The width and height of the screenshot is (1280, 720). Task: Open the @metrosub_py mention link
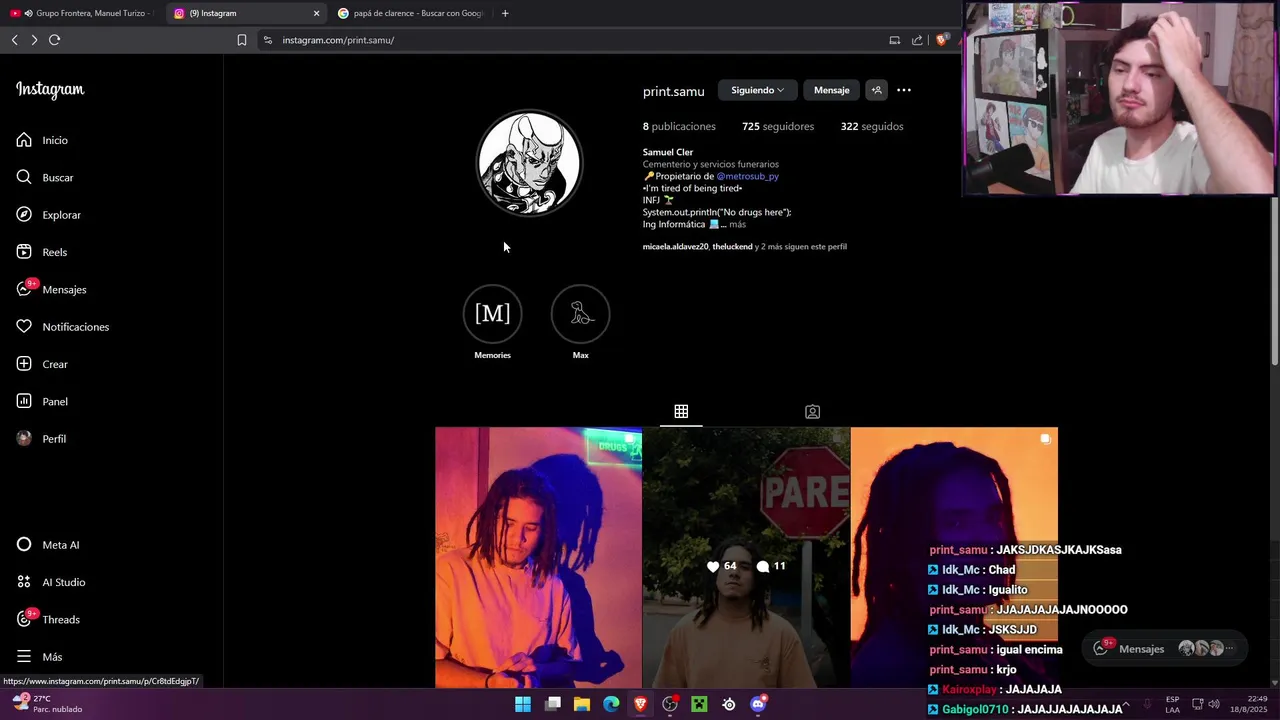tap(747, 176)
